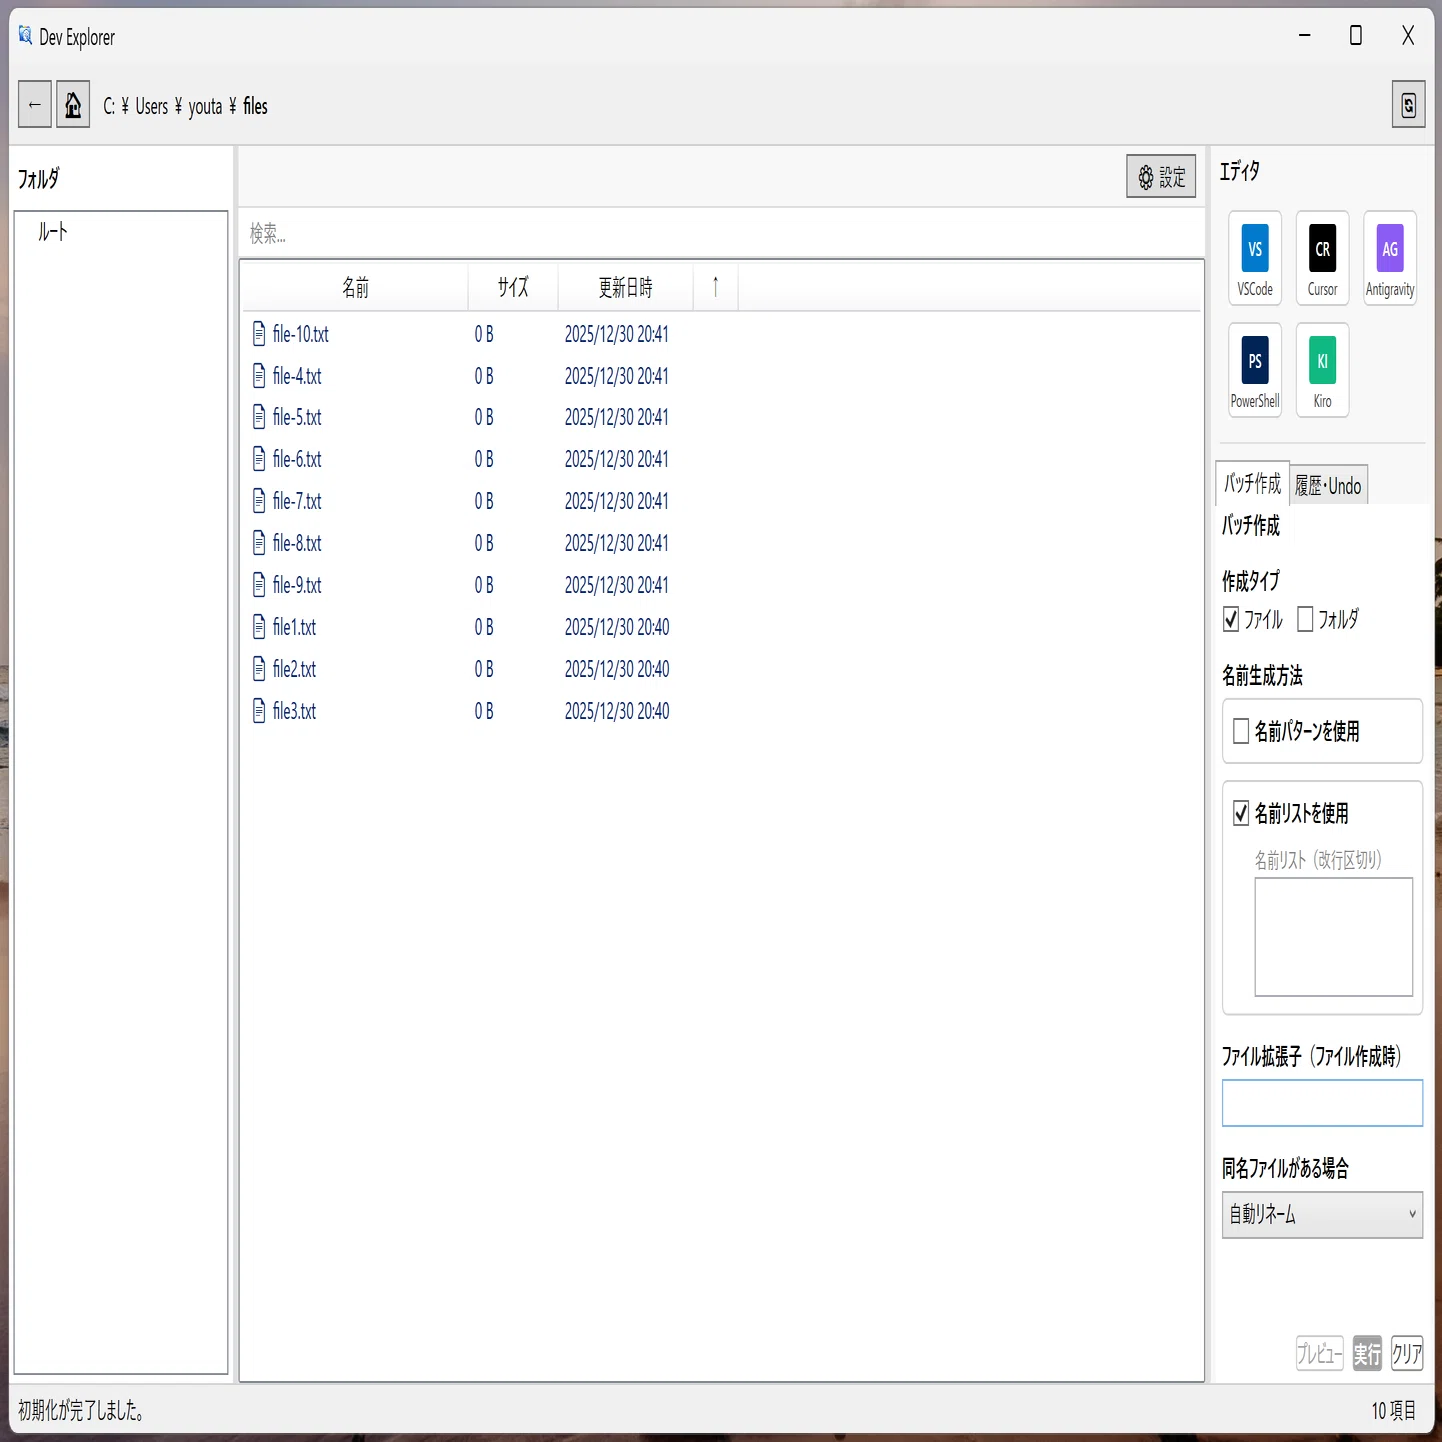Click the file icon of file-10.txt
Image resolution: width=1442 pixels, height=1442 pixels.
259,334
